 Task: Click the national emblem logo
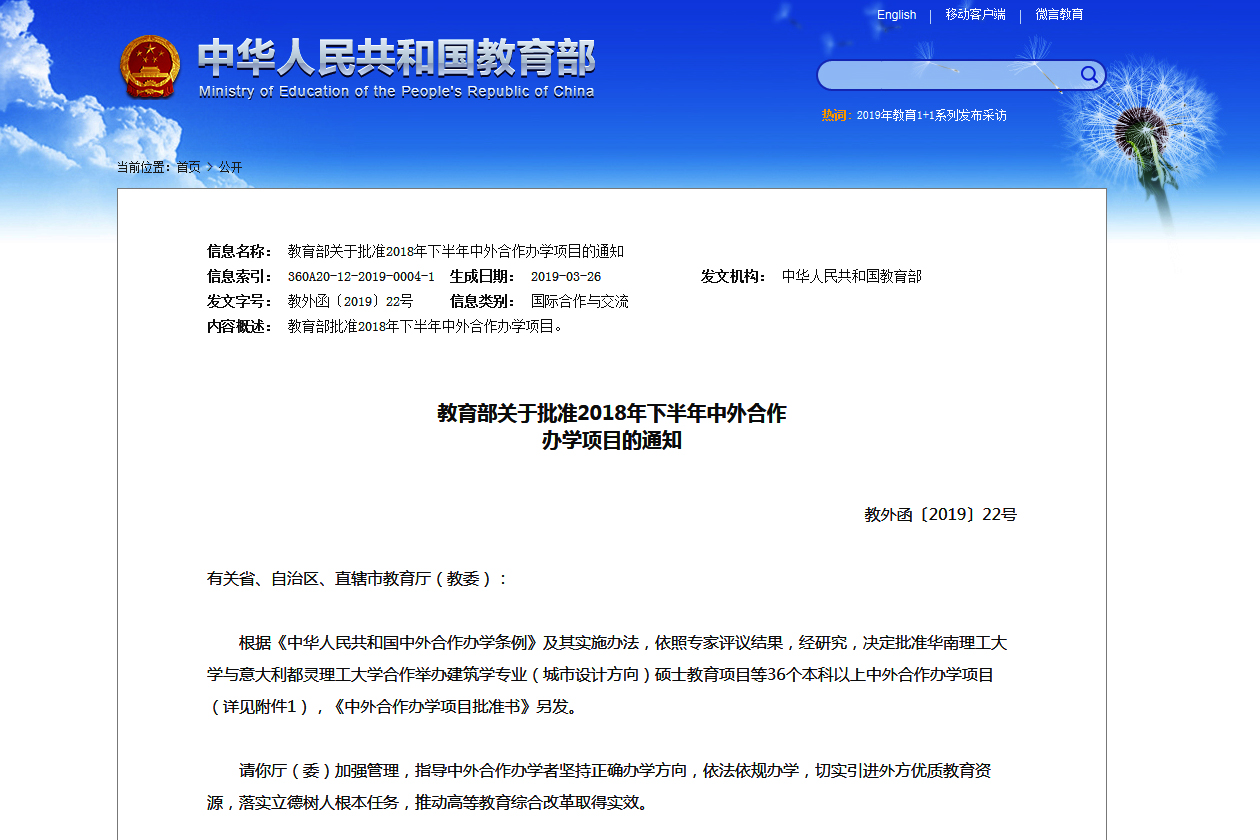coord(150,67)
